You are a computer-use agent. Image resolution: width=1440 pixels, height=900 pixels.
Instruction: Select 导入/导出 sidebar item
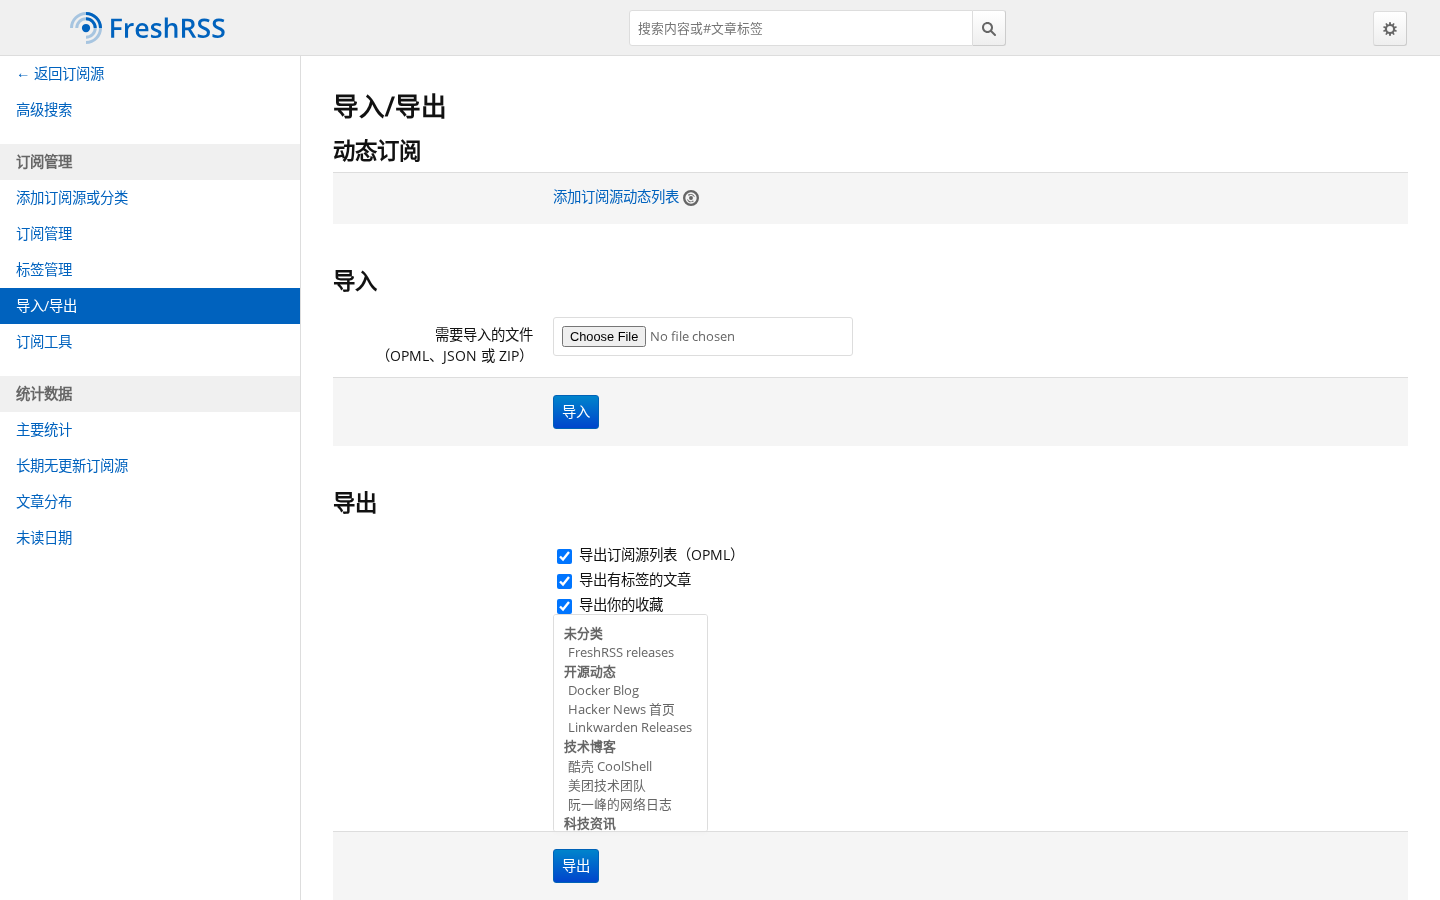click(150, 306)
